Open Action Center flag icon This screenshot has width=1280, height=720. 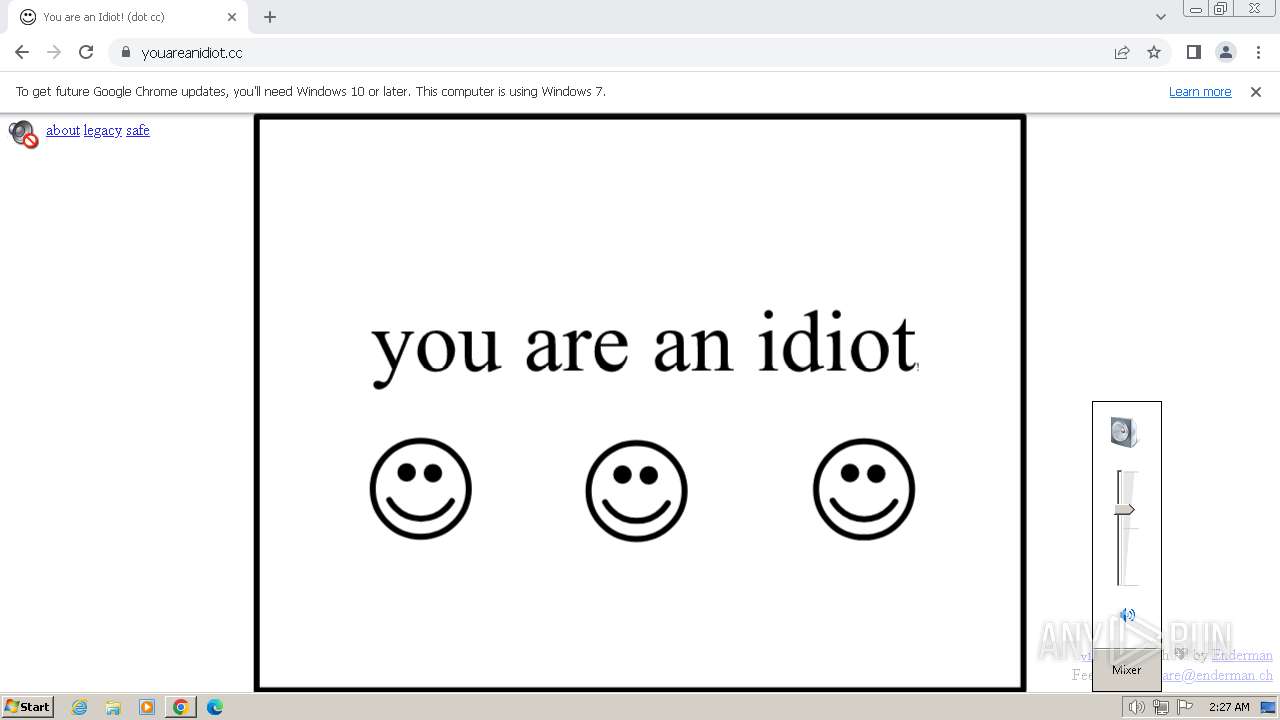pyautogui.click(x=1185, y=707)
